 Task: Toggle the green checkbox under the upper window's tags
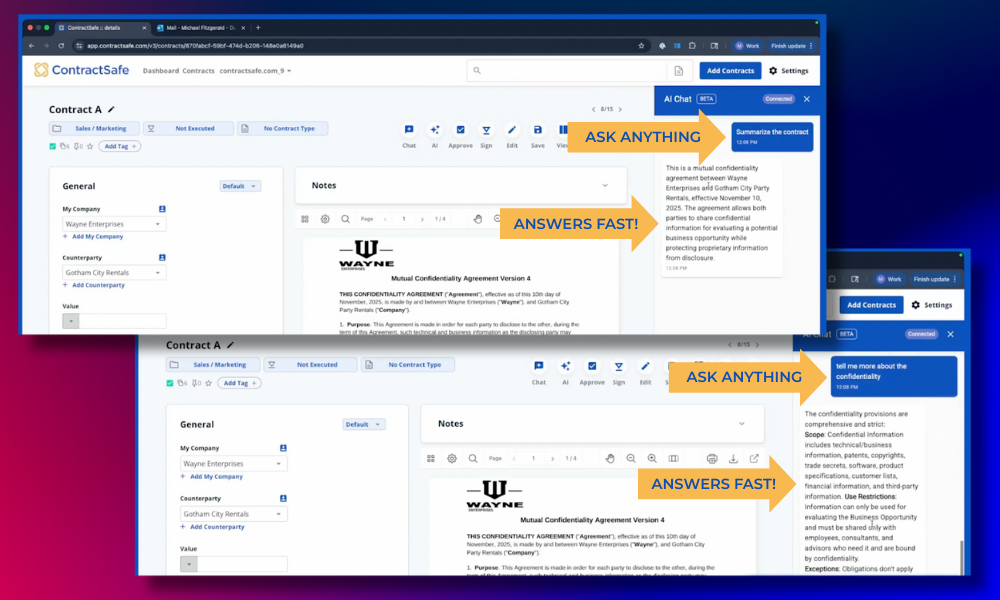[x=52, y=146]
